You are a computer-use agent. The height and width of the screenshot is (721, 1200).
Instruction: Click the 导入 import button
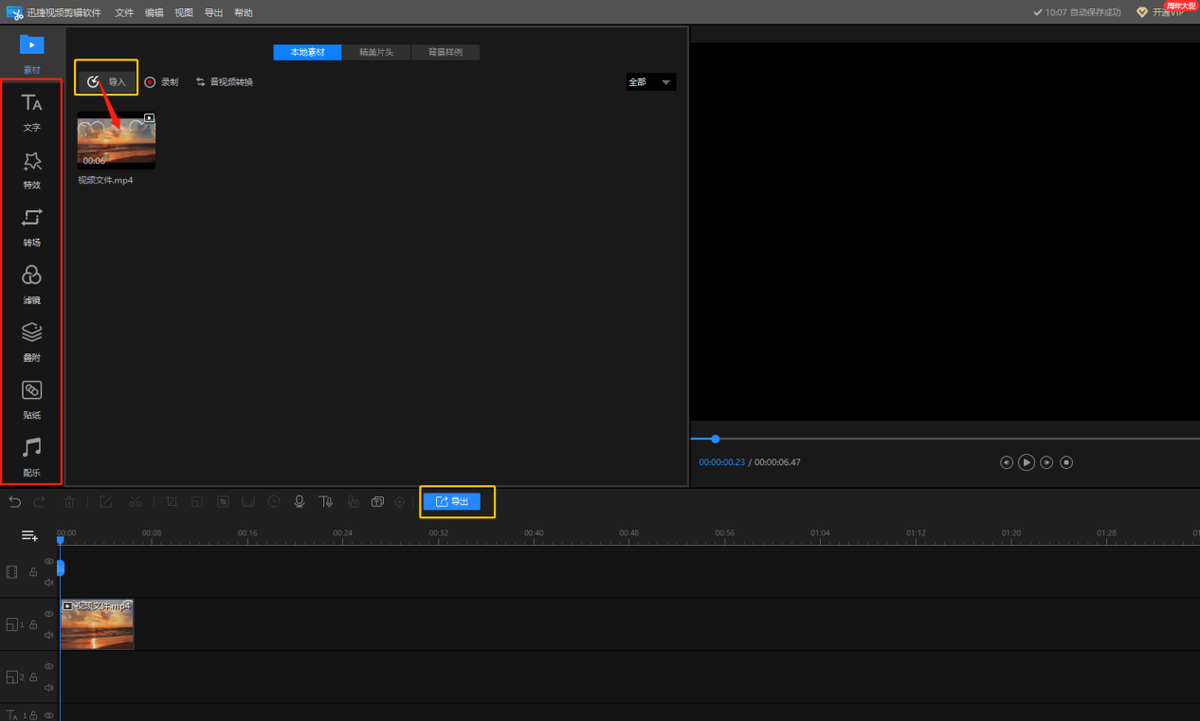click(x=106, y=82)
